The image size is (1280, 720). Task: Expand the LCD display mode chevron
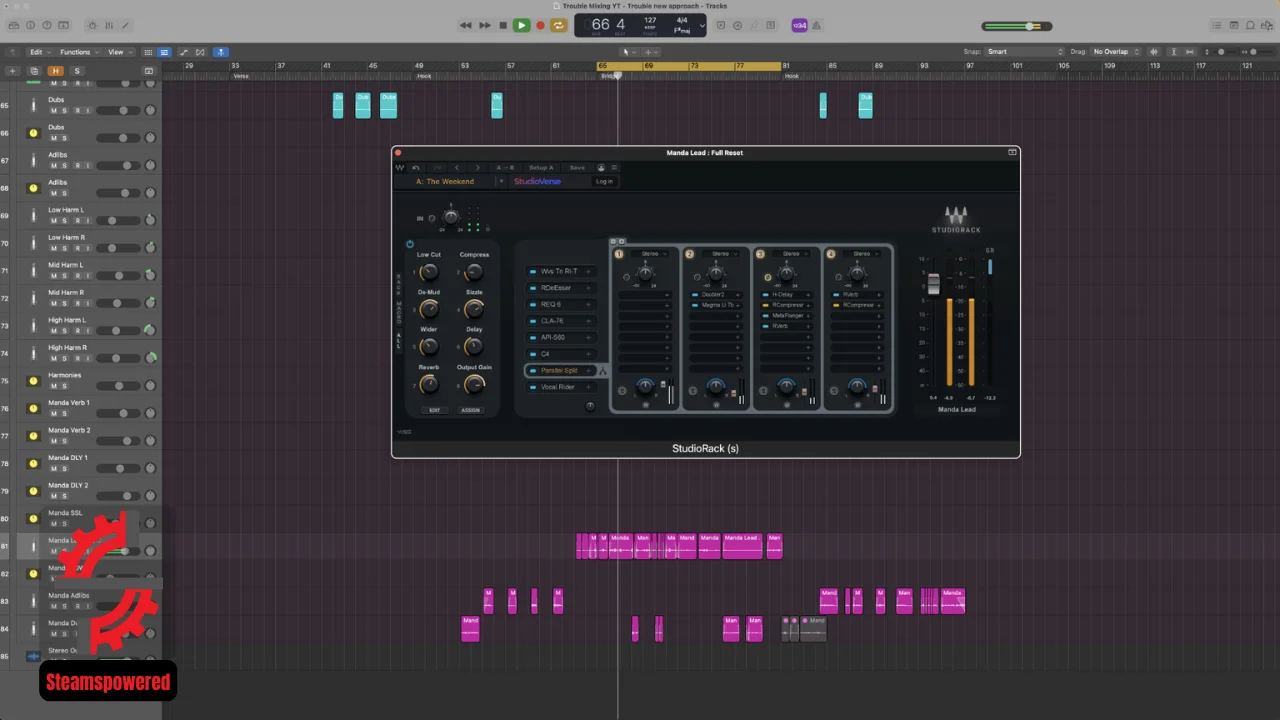pyautogui.click(x=701, y=25)
